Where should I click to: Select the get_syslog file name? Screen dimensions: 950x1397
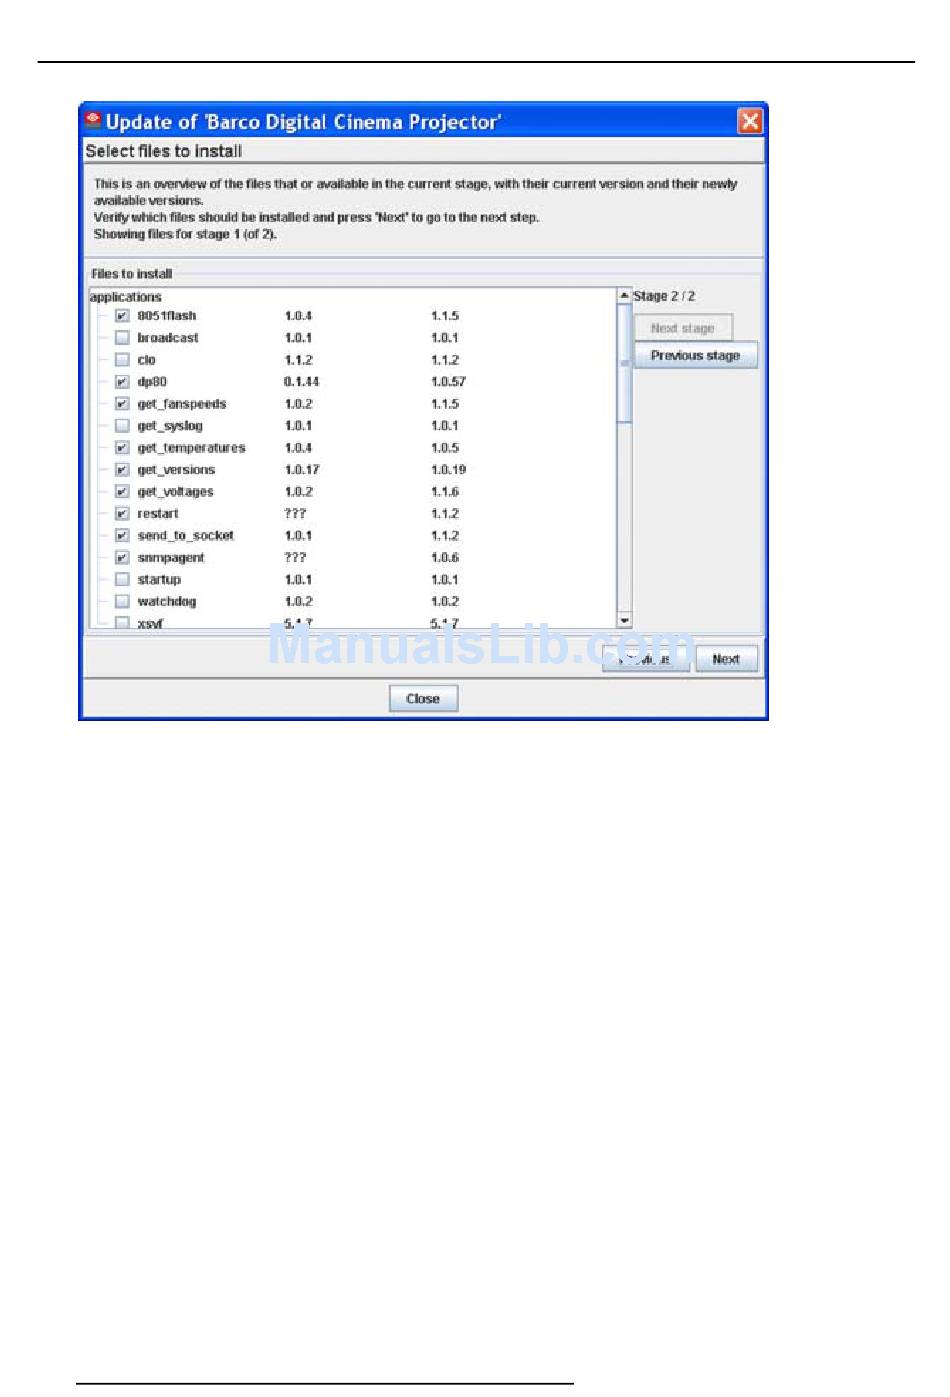click(x=170, y=426)
